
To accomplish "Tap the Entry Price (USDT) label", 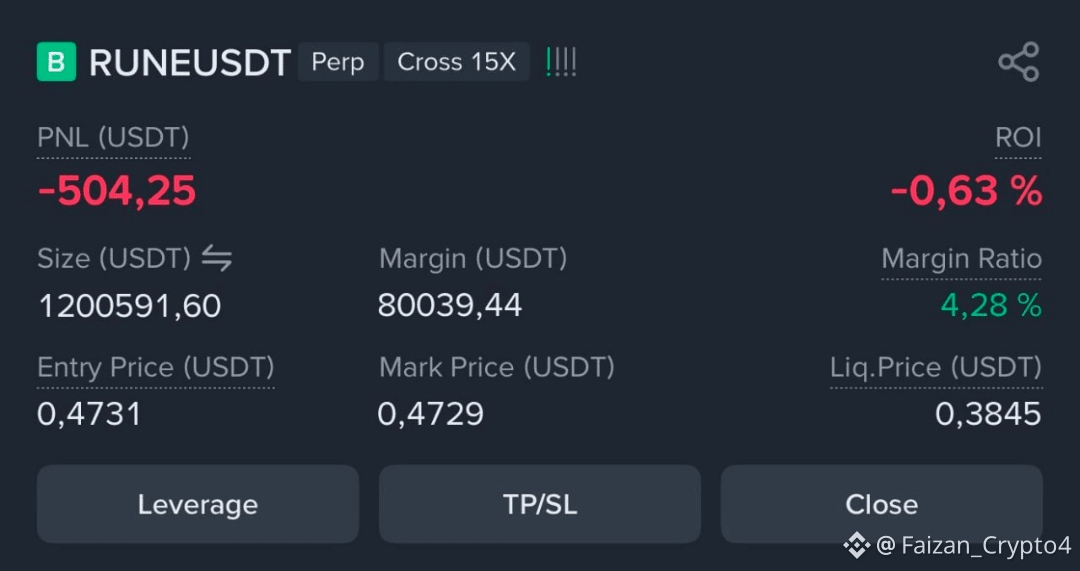I will coord(156,367).
